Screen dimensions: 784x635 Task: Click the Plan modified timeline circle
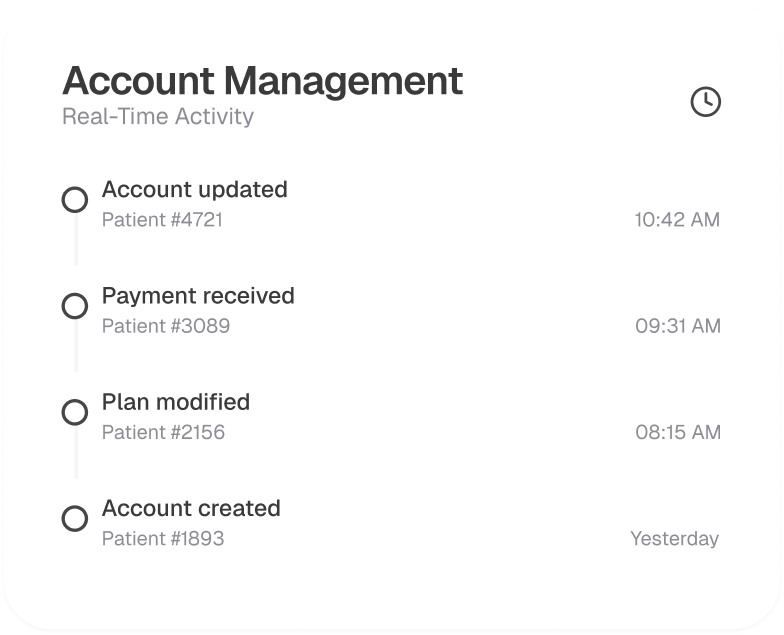(x=75, y=412)
